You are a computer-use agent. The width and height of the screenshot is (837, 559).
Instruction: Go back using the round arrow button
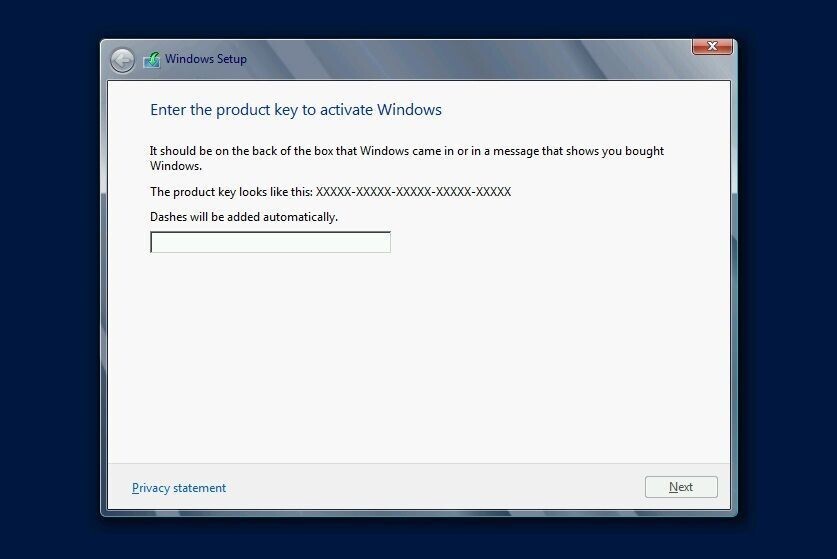click(x=122, y=60)
